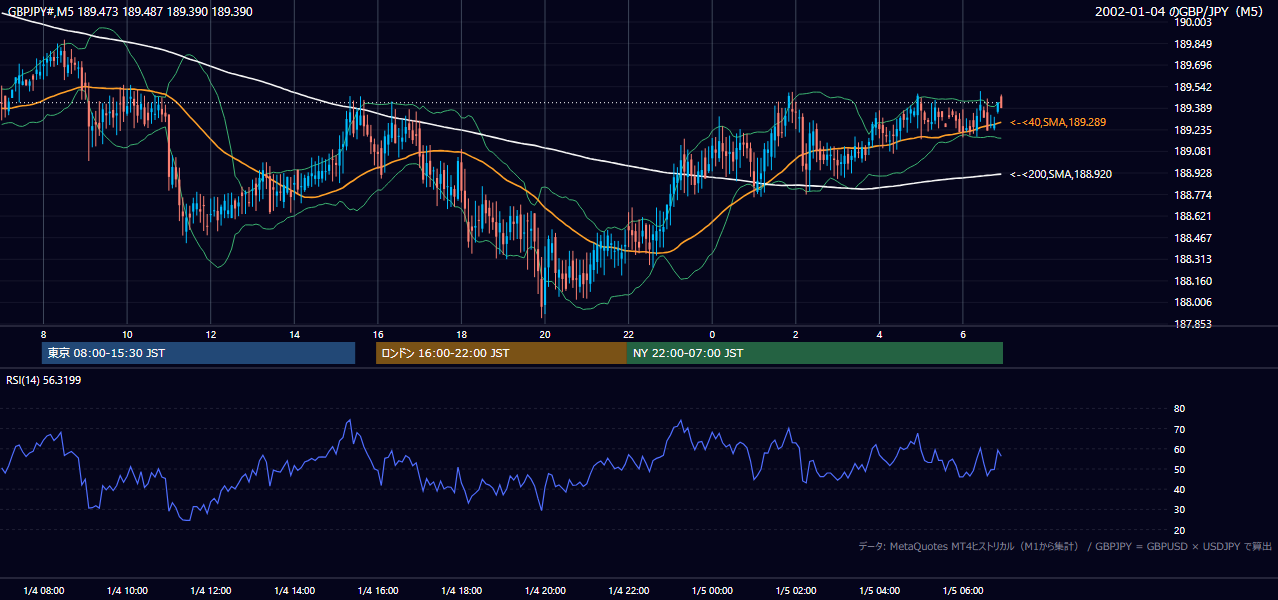1278x600 pixels.
Task: Click the price level 189.081
Action: coord(1194,151)
